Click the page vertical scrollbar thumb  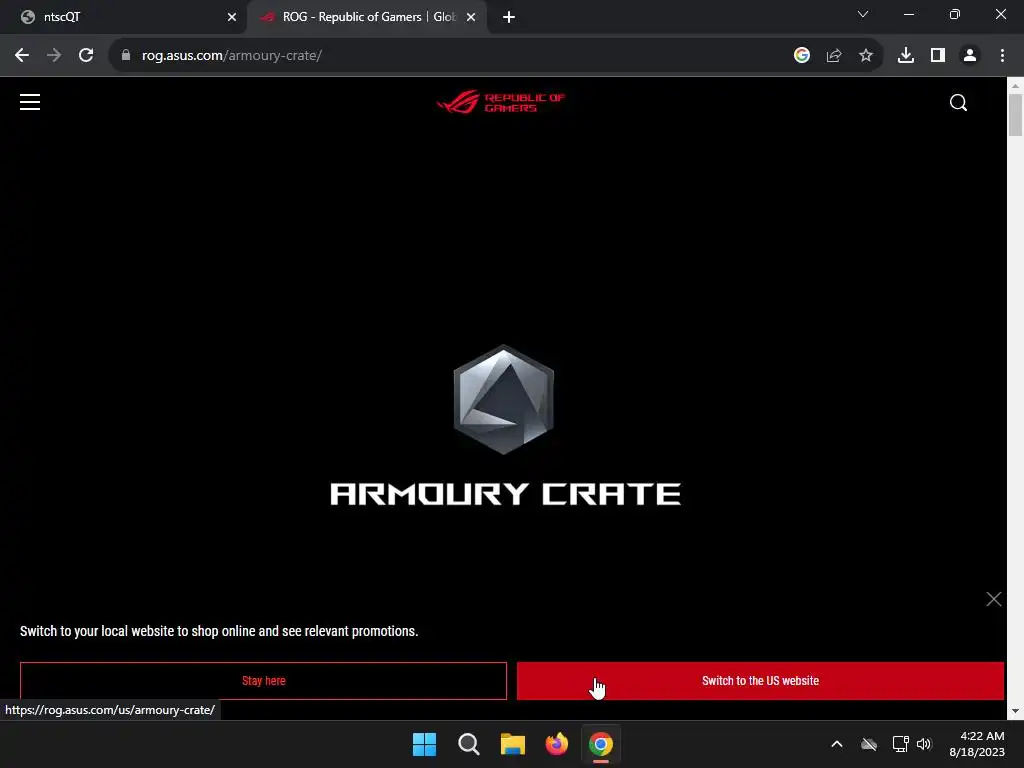coord(1015,115)
